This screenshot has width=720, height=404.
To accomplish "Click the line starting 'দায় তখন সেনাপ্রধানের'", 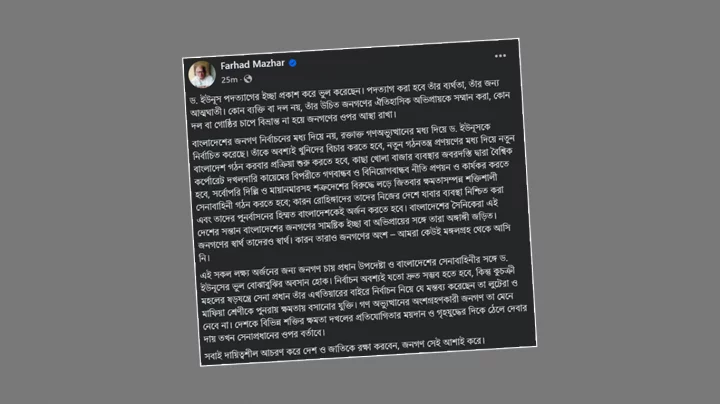I will point(264,336).
